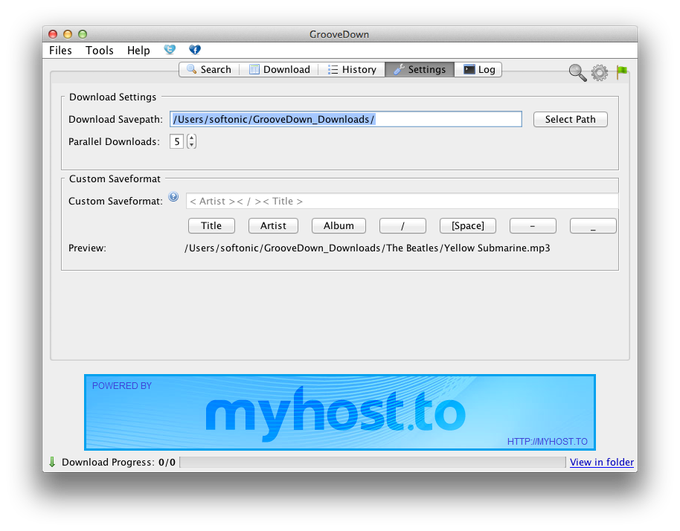Image resolution: width=680 pixels, height=531 pixels.
Task: Click the Download Progress 0/0 label
Action: point(118,462)
